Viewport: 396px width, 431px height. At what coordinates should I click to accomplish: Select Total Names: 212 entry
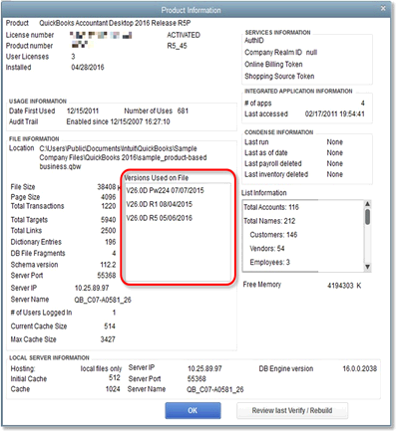269,221
